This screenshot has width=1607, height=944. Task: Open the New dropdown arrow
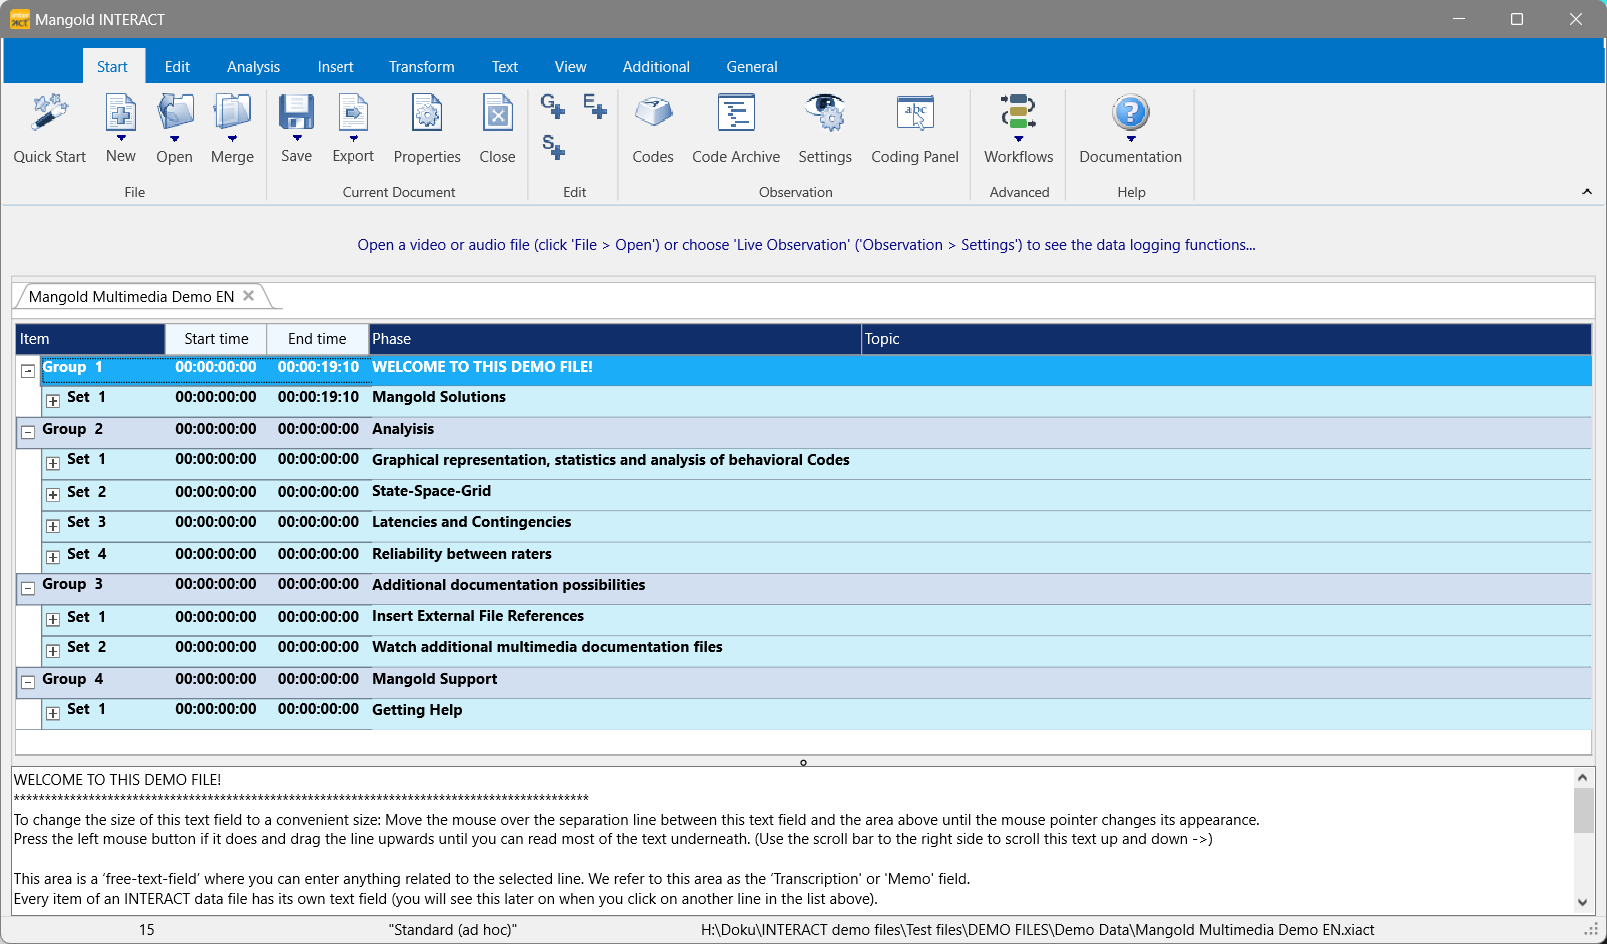[121, 138]
